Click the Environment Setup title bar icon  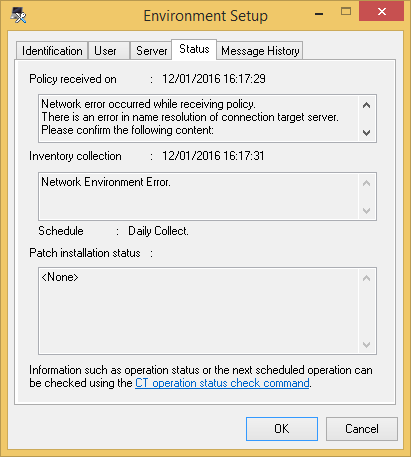coord(19,15)
